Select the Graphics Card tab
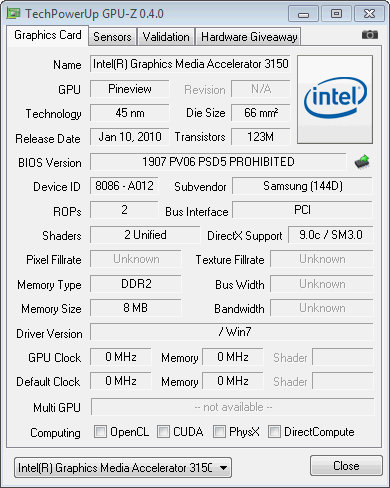 48,35
